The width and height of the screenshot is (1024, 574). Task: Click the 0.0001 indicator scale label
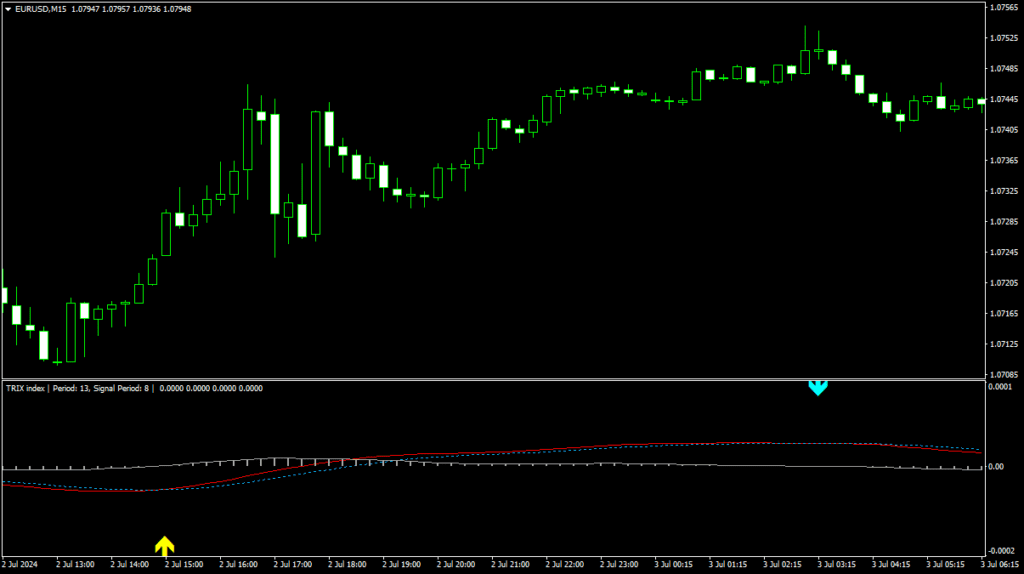coord(1002,387)
